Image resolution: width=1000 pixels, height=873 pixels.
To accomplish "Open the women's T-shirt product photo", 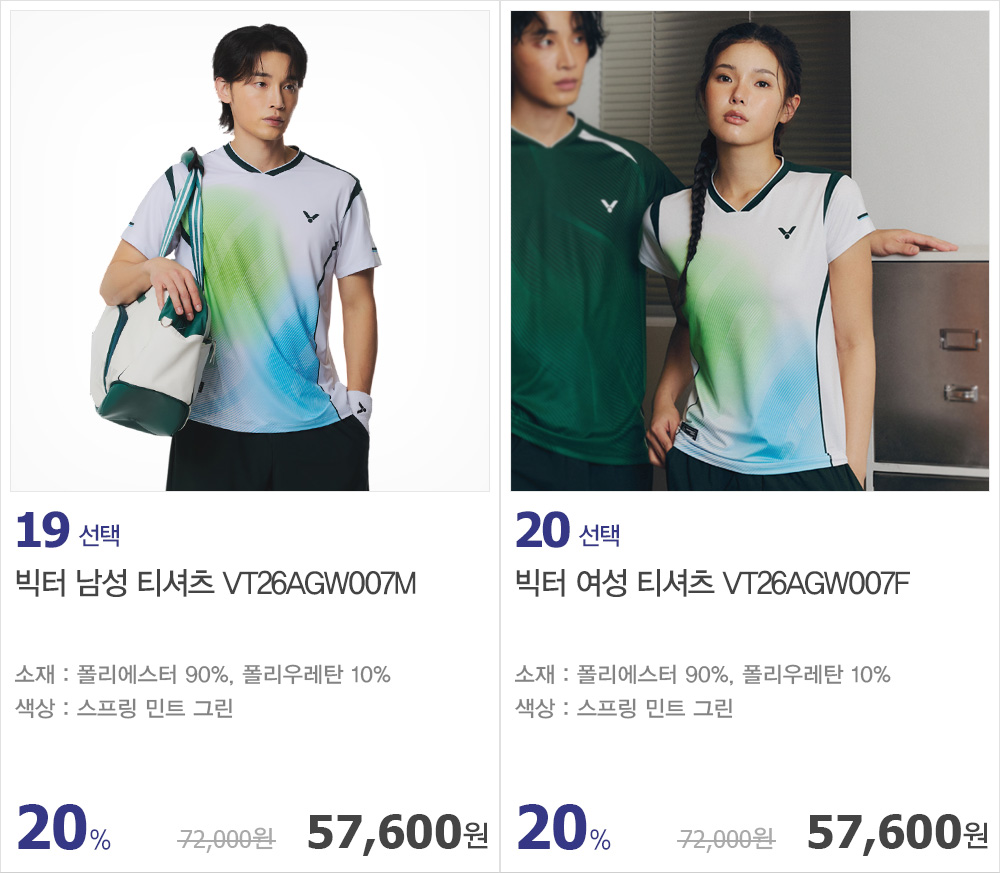I will point(750,251).
